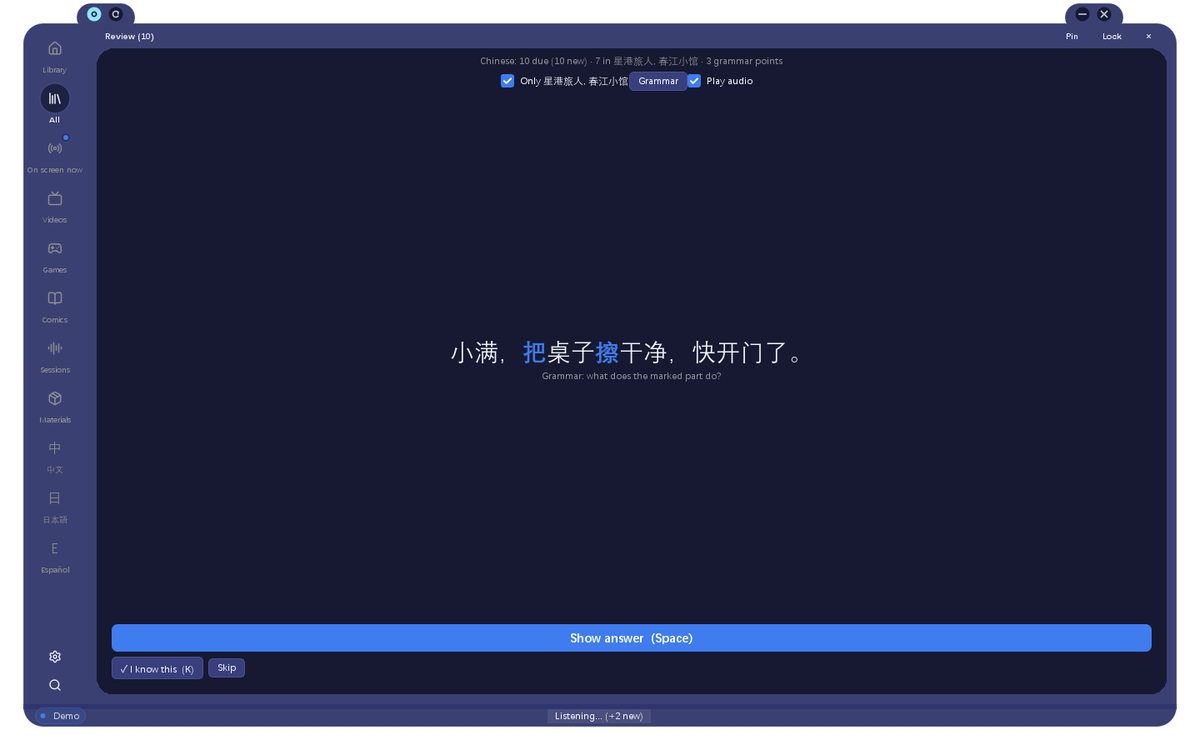Close the Review panel with the small ×
The height and width of the screenshot is (750, 1200).
(x=1148, y=36)
